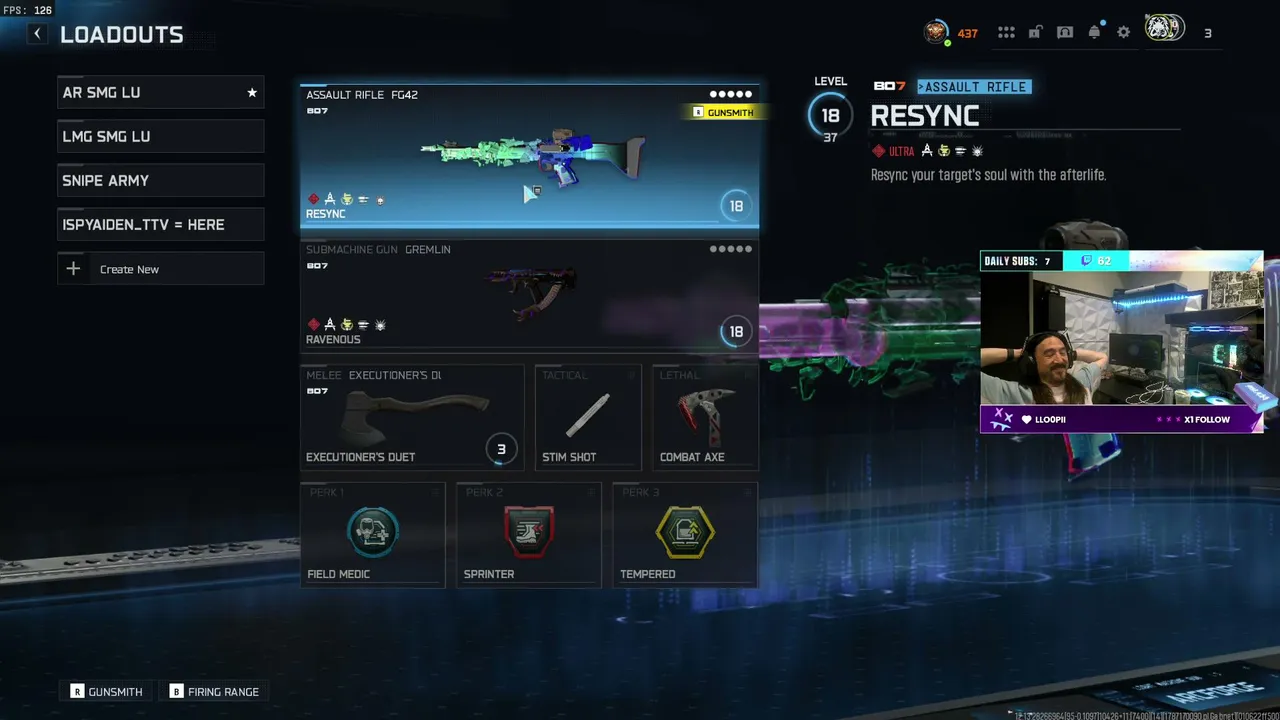Screen dimensions: 1280x720
Task: Open Firing Range from the bottom bar label
Action: tap(223, 692)
